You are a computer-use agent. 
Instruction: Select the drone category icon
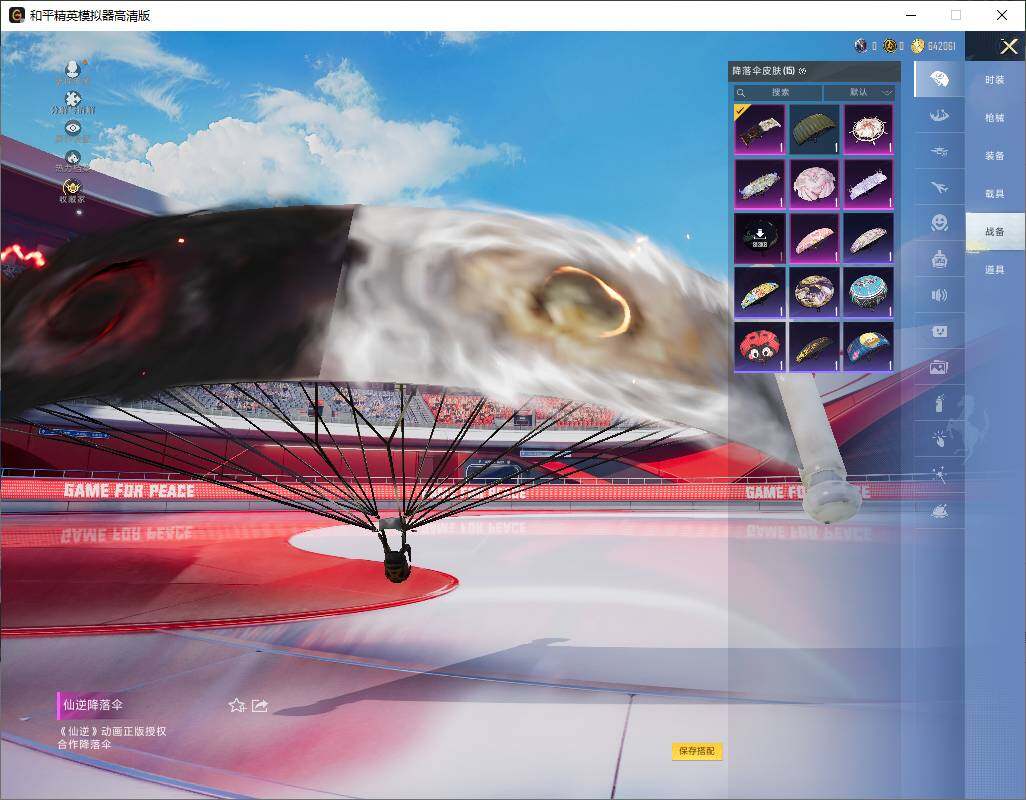pyautogui.click(x=939, y=152)
